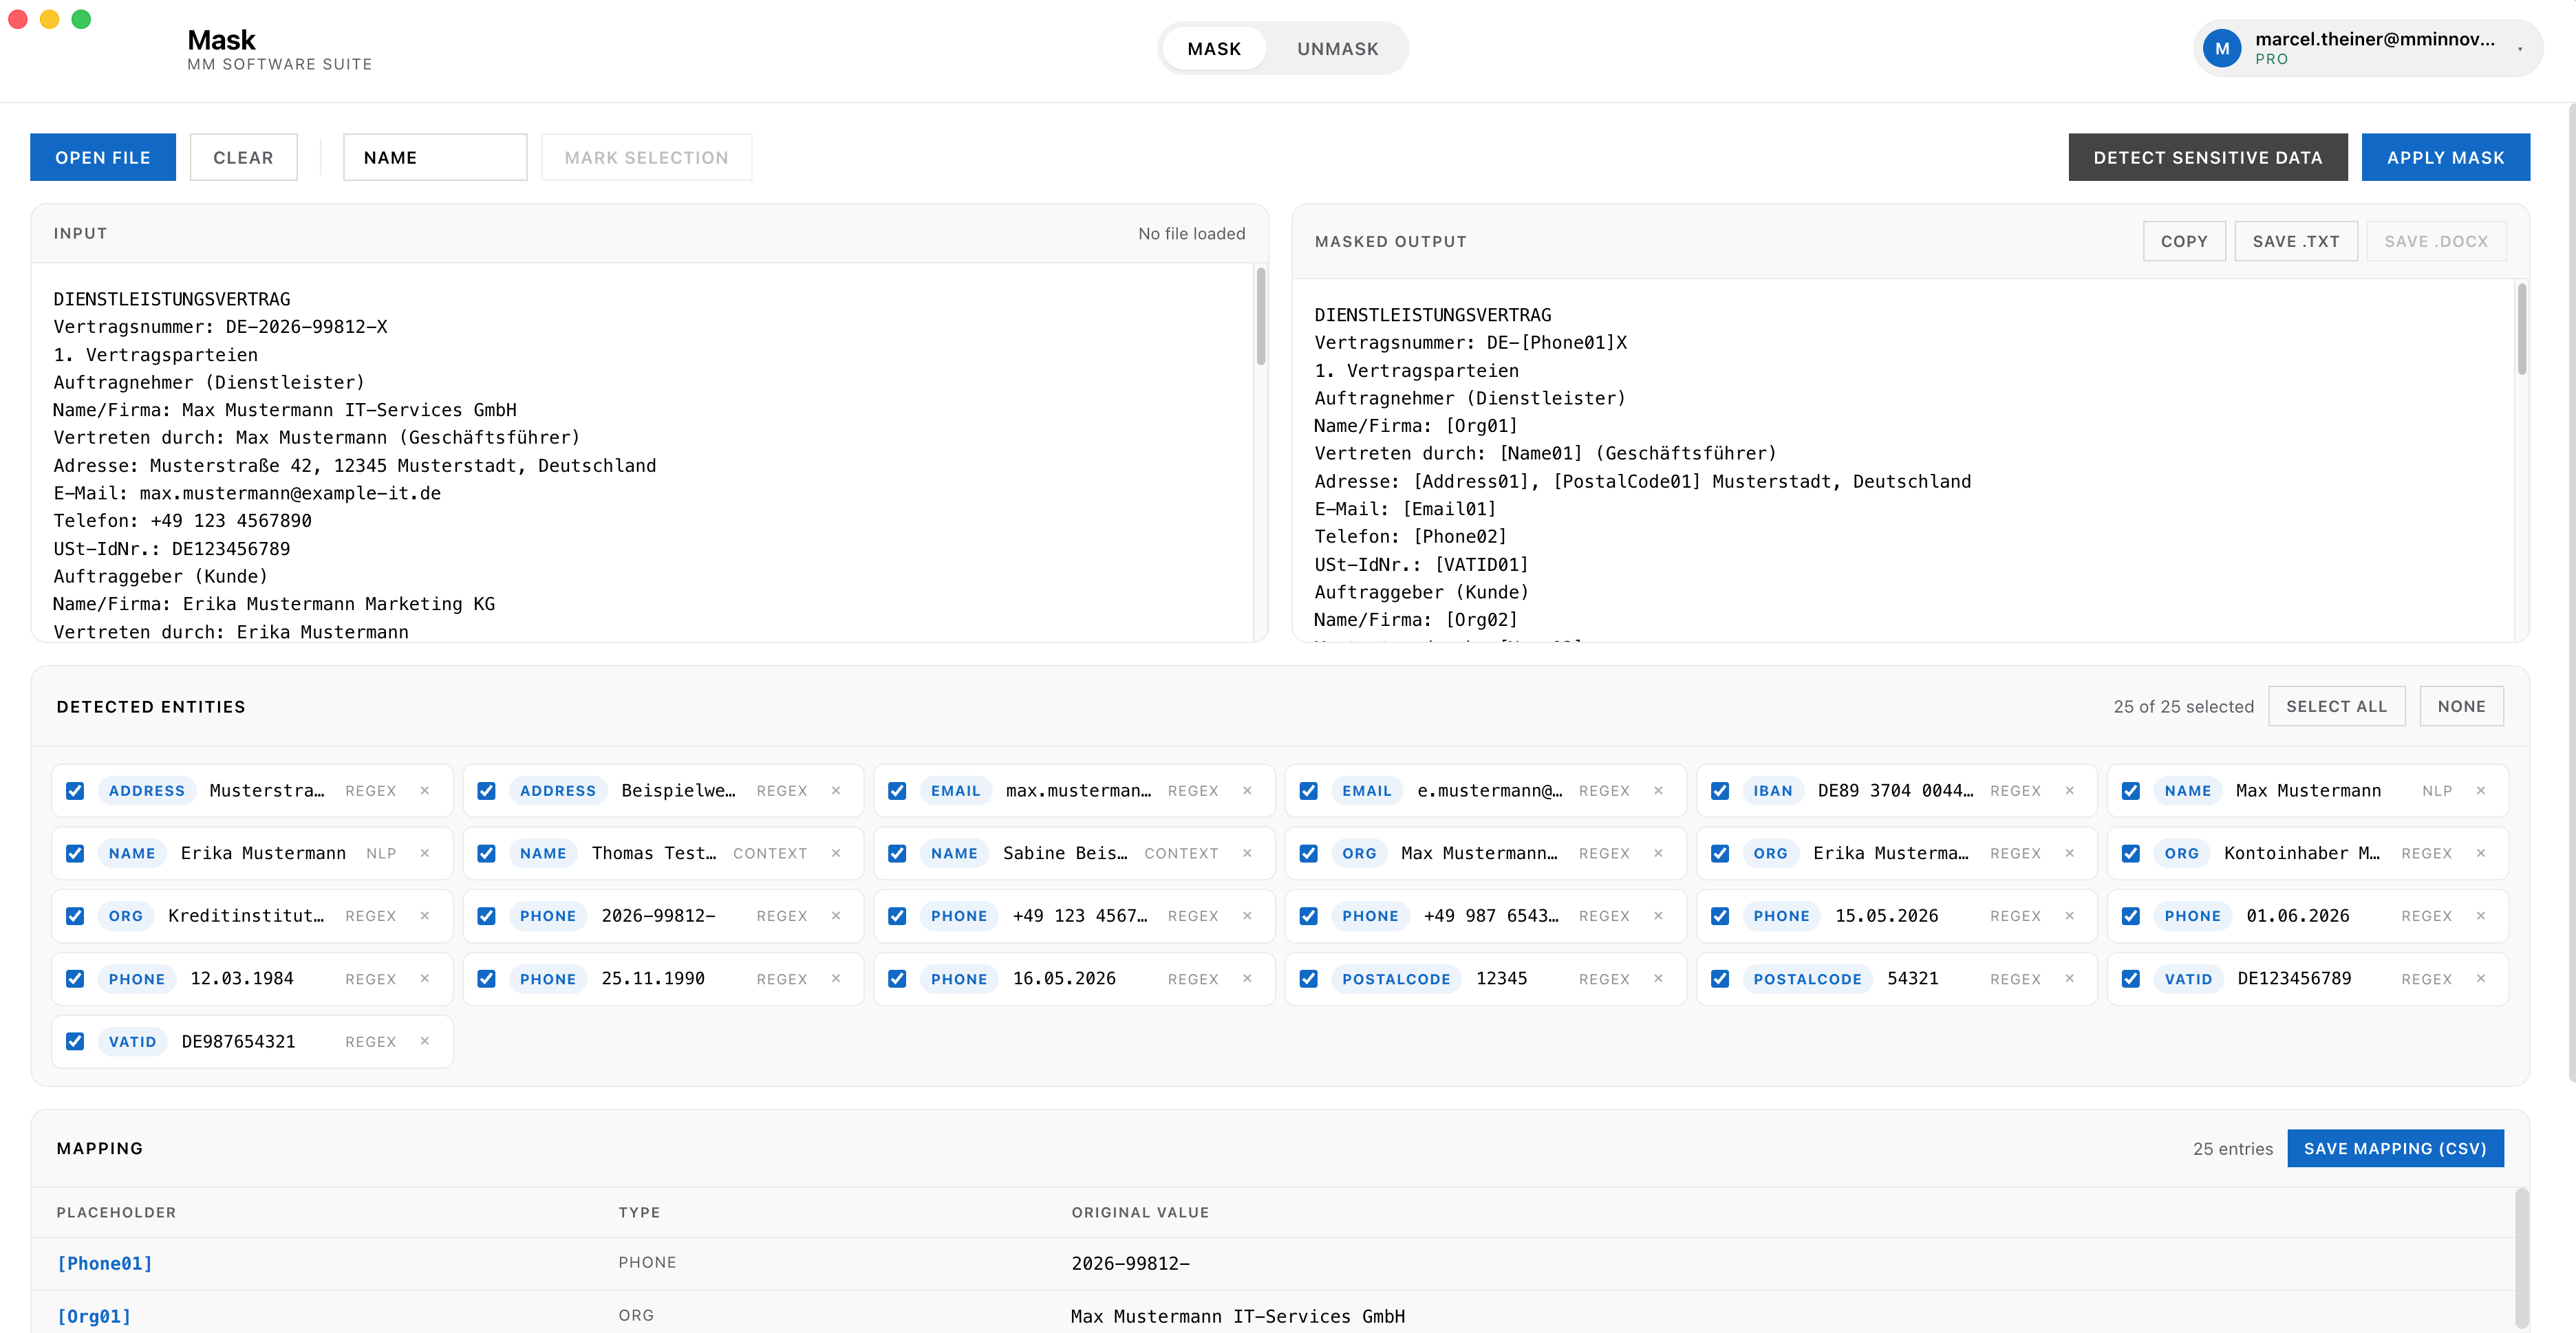Screen dimensions: 2576x1333
Task: Delete the 12345 POSTALCODE entity
Action: click(1658, 978)
